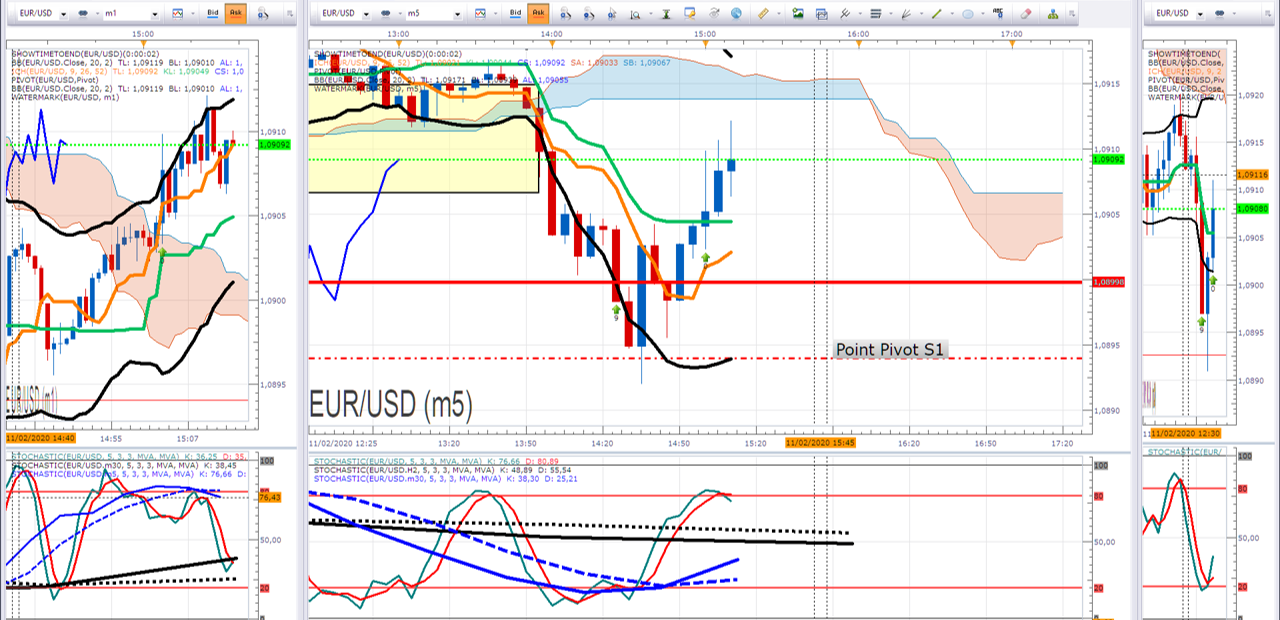Select the ellipse shape tool
Viewport: 1280px width, 620px height.
[967, 14]
